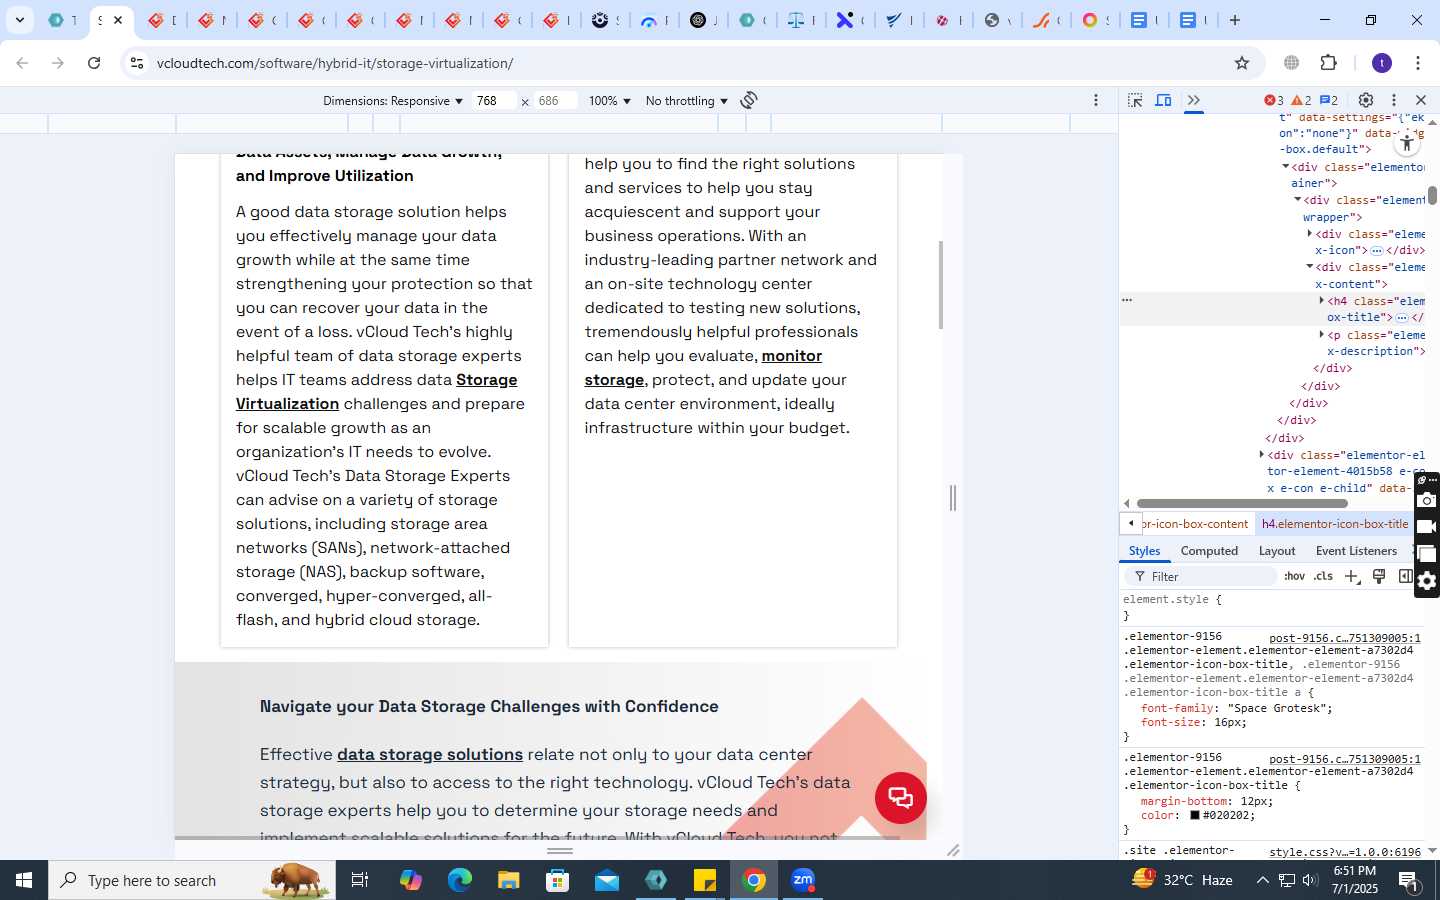Image resolution: width=1440 pixels, height=900 pixels.
Task: View site information icon in address bar
Action: pos(137,63)
